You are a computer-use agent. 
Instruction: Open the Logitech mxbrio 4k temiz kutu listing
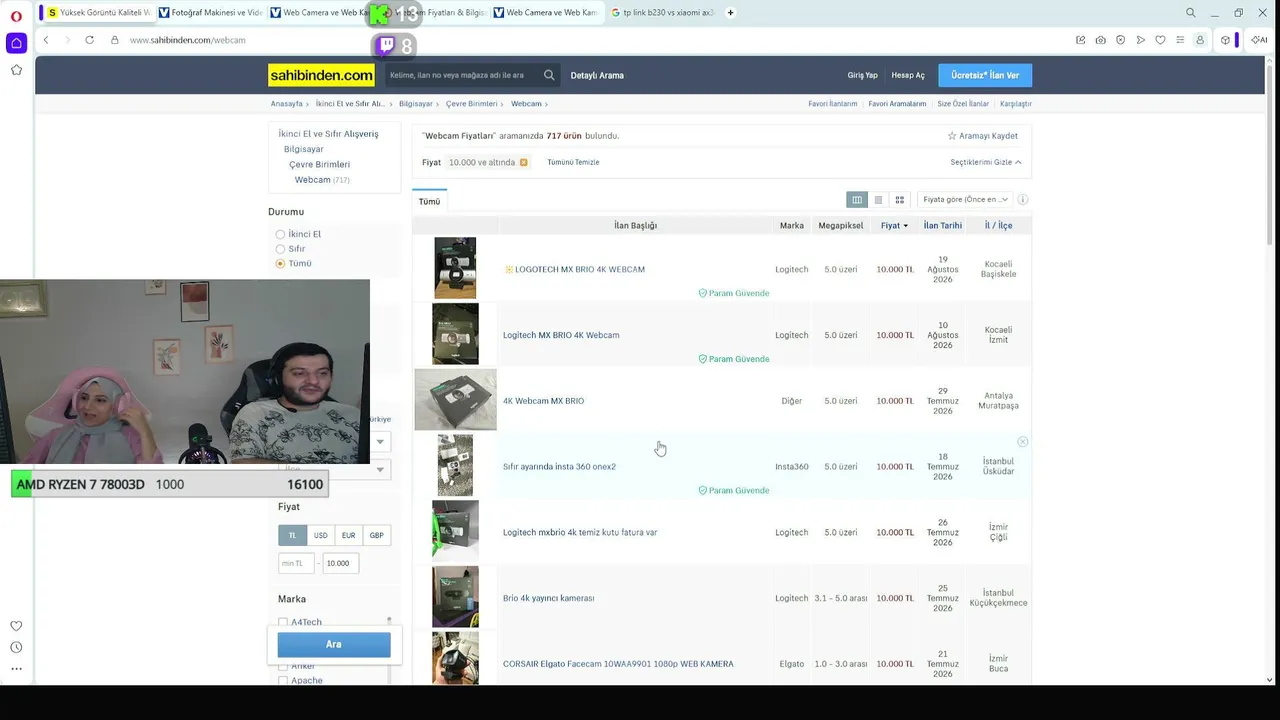pyautogui.click(x=580, y=533)
